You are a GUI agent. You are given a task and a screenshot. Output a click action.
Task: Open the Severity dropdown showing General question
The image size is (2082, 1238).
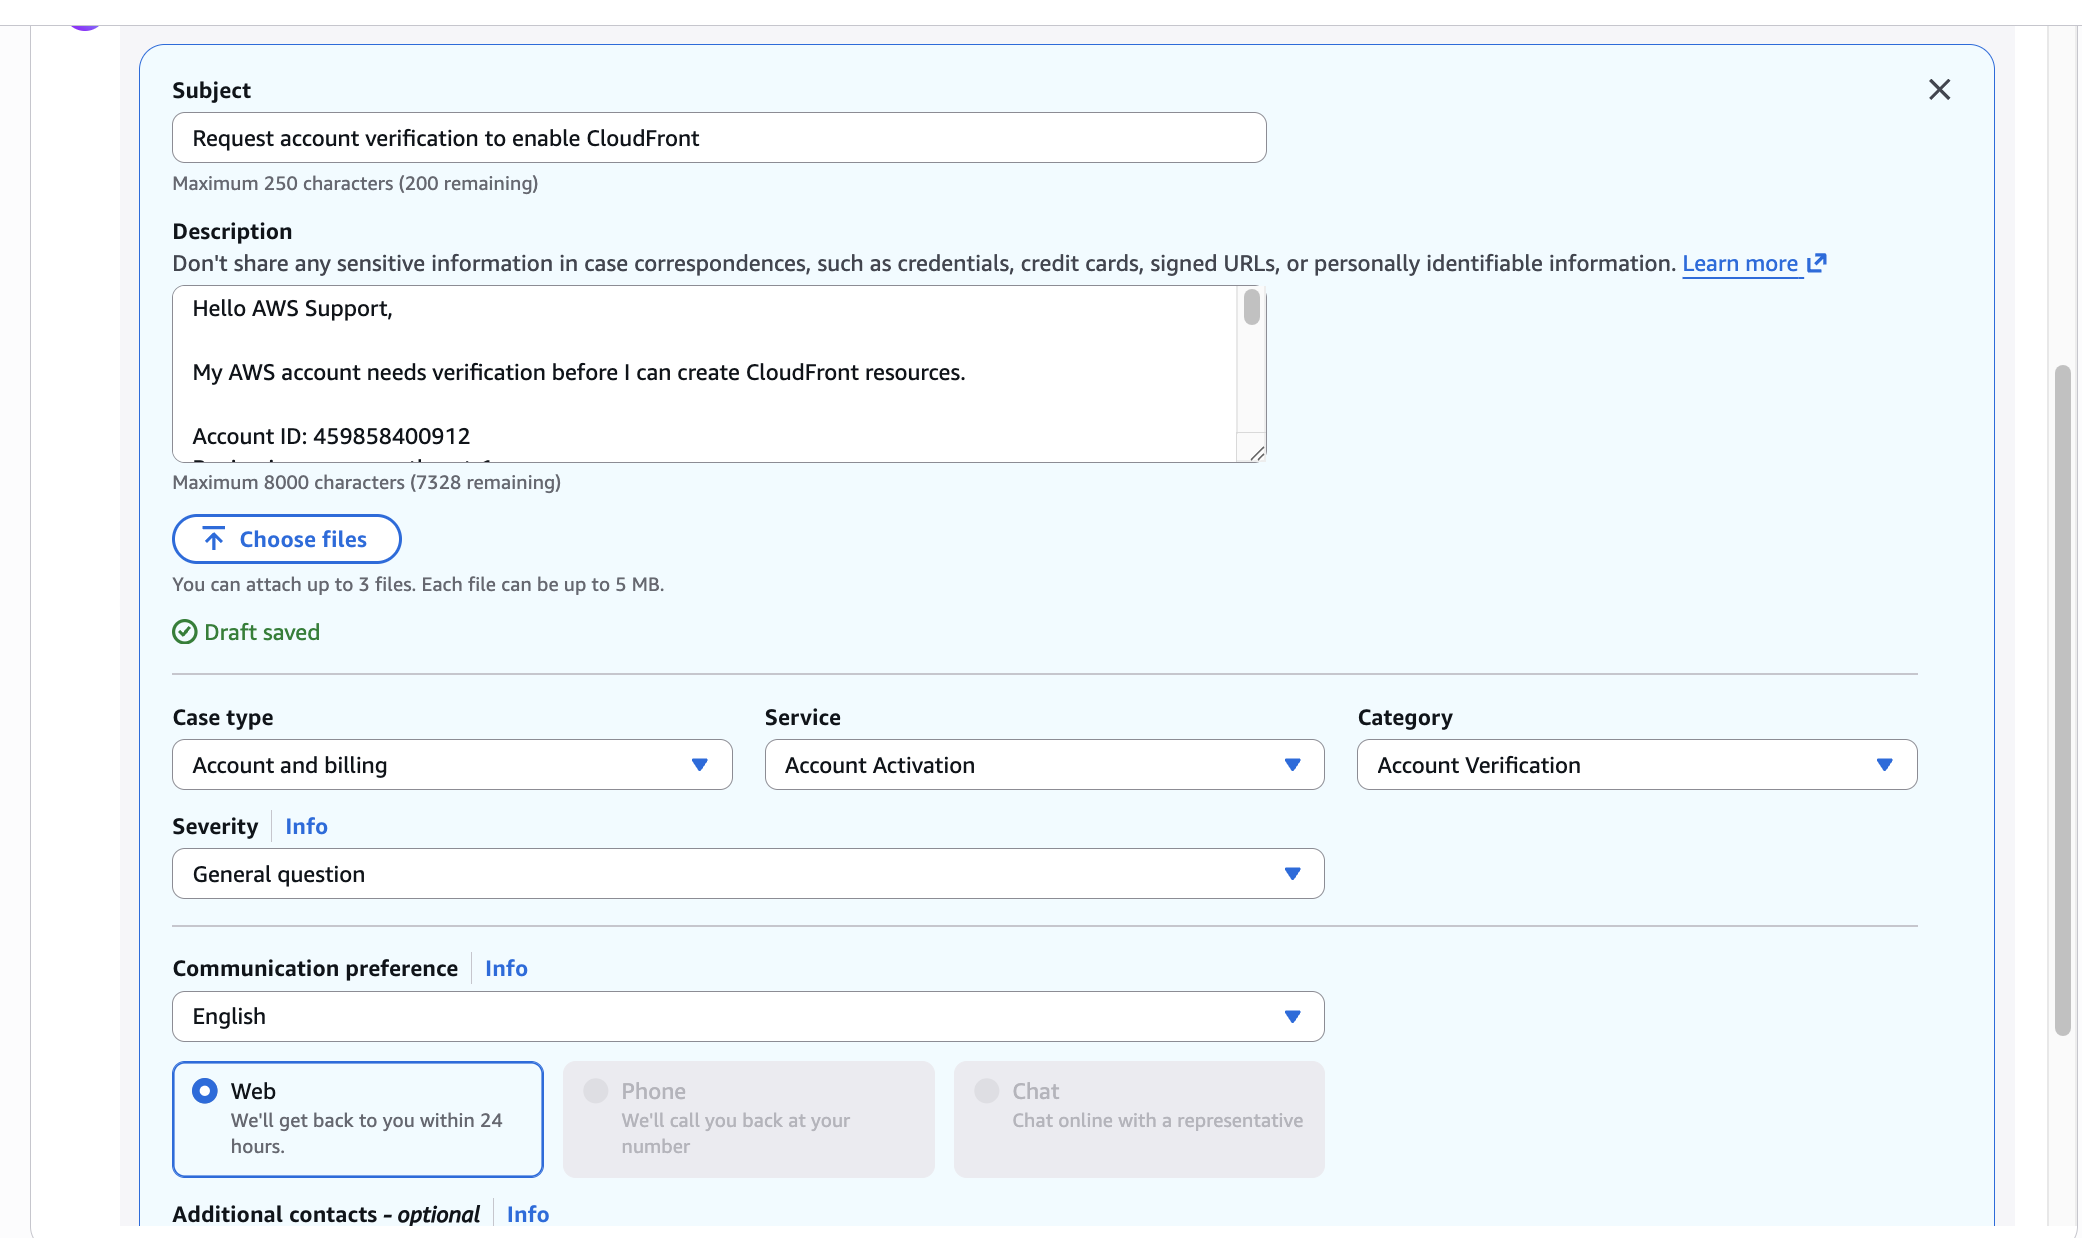click(x=748, y=874)
